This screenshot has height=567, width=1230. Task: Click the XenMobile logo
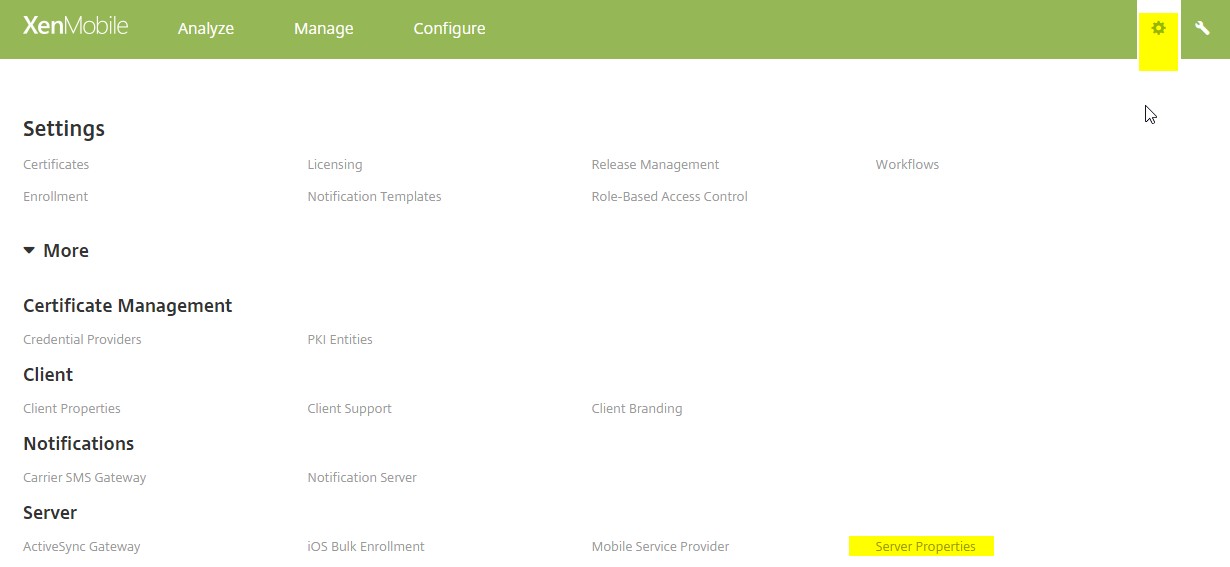(x=76, y=27)
